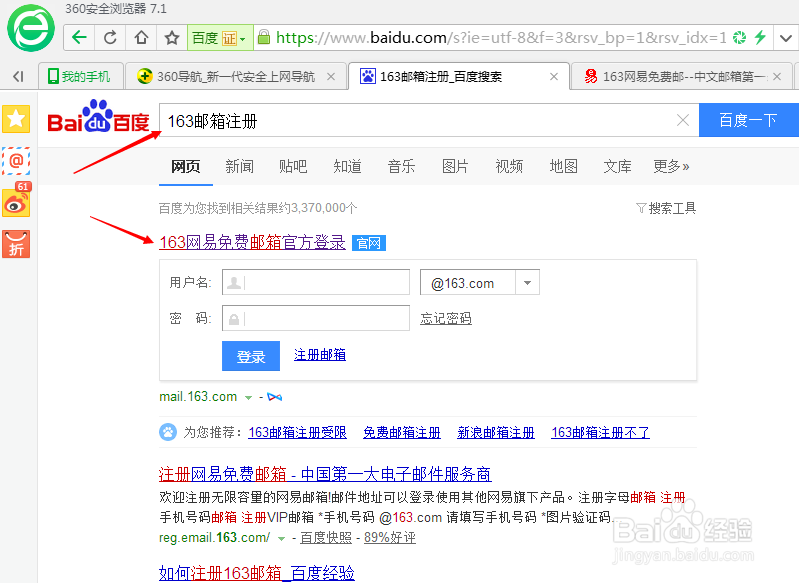This screenshot has height=583, width=799.
Task: Close the 163邮箱注册_百度搜索 tab
Action: click(x=554, y=76)
